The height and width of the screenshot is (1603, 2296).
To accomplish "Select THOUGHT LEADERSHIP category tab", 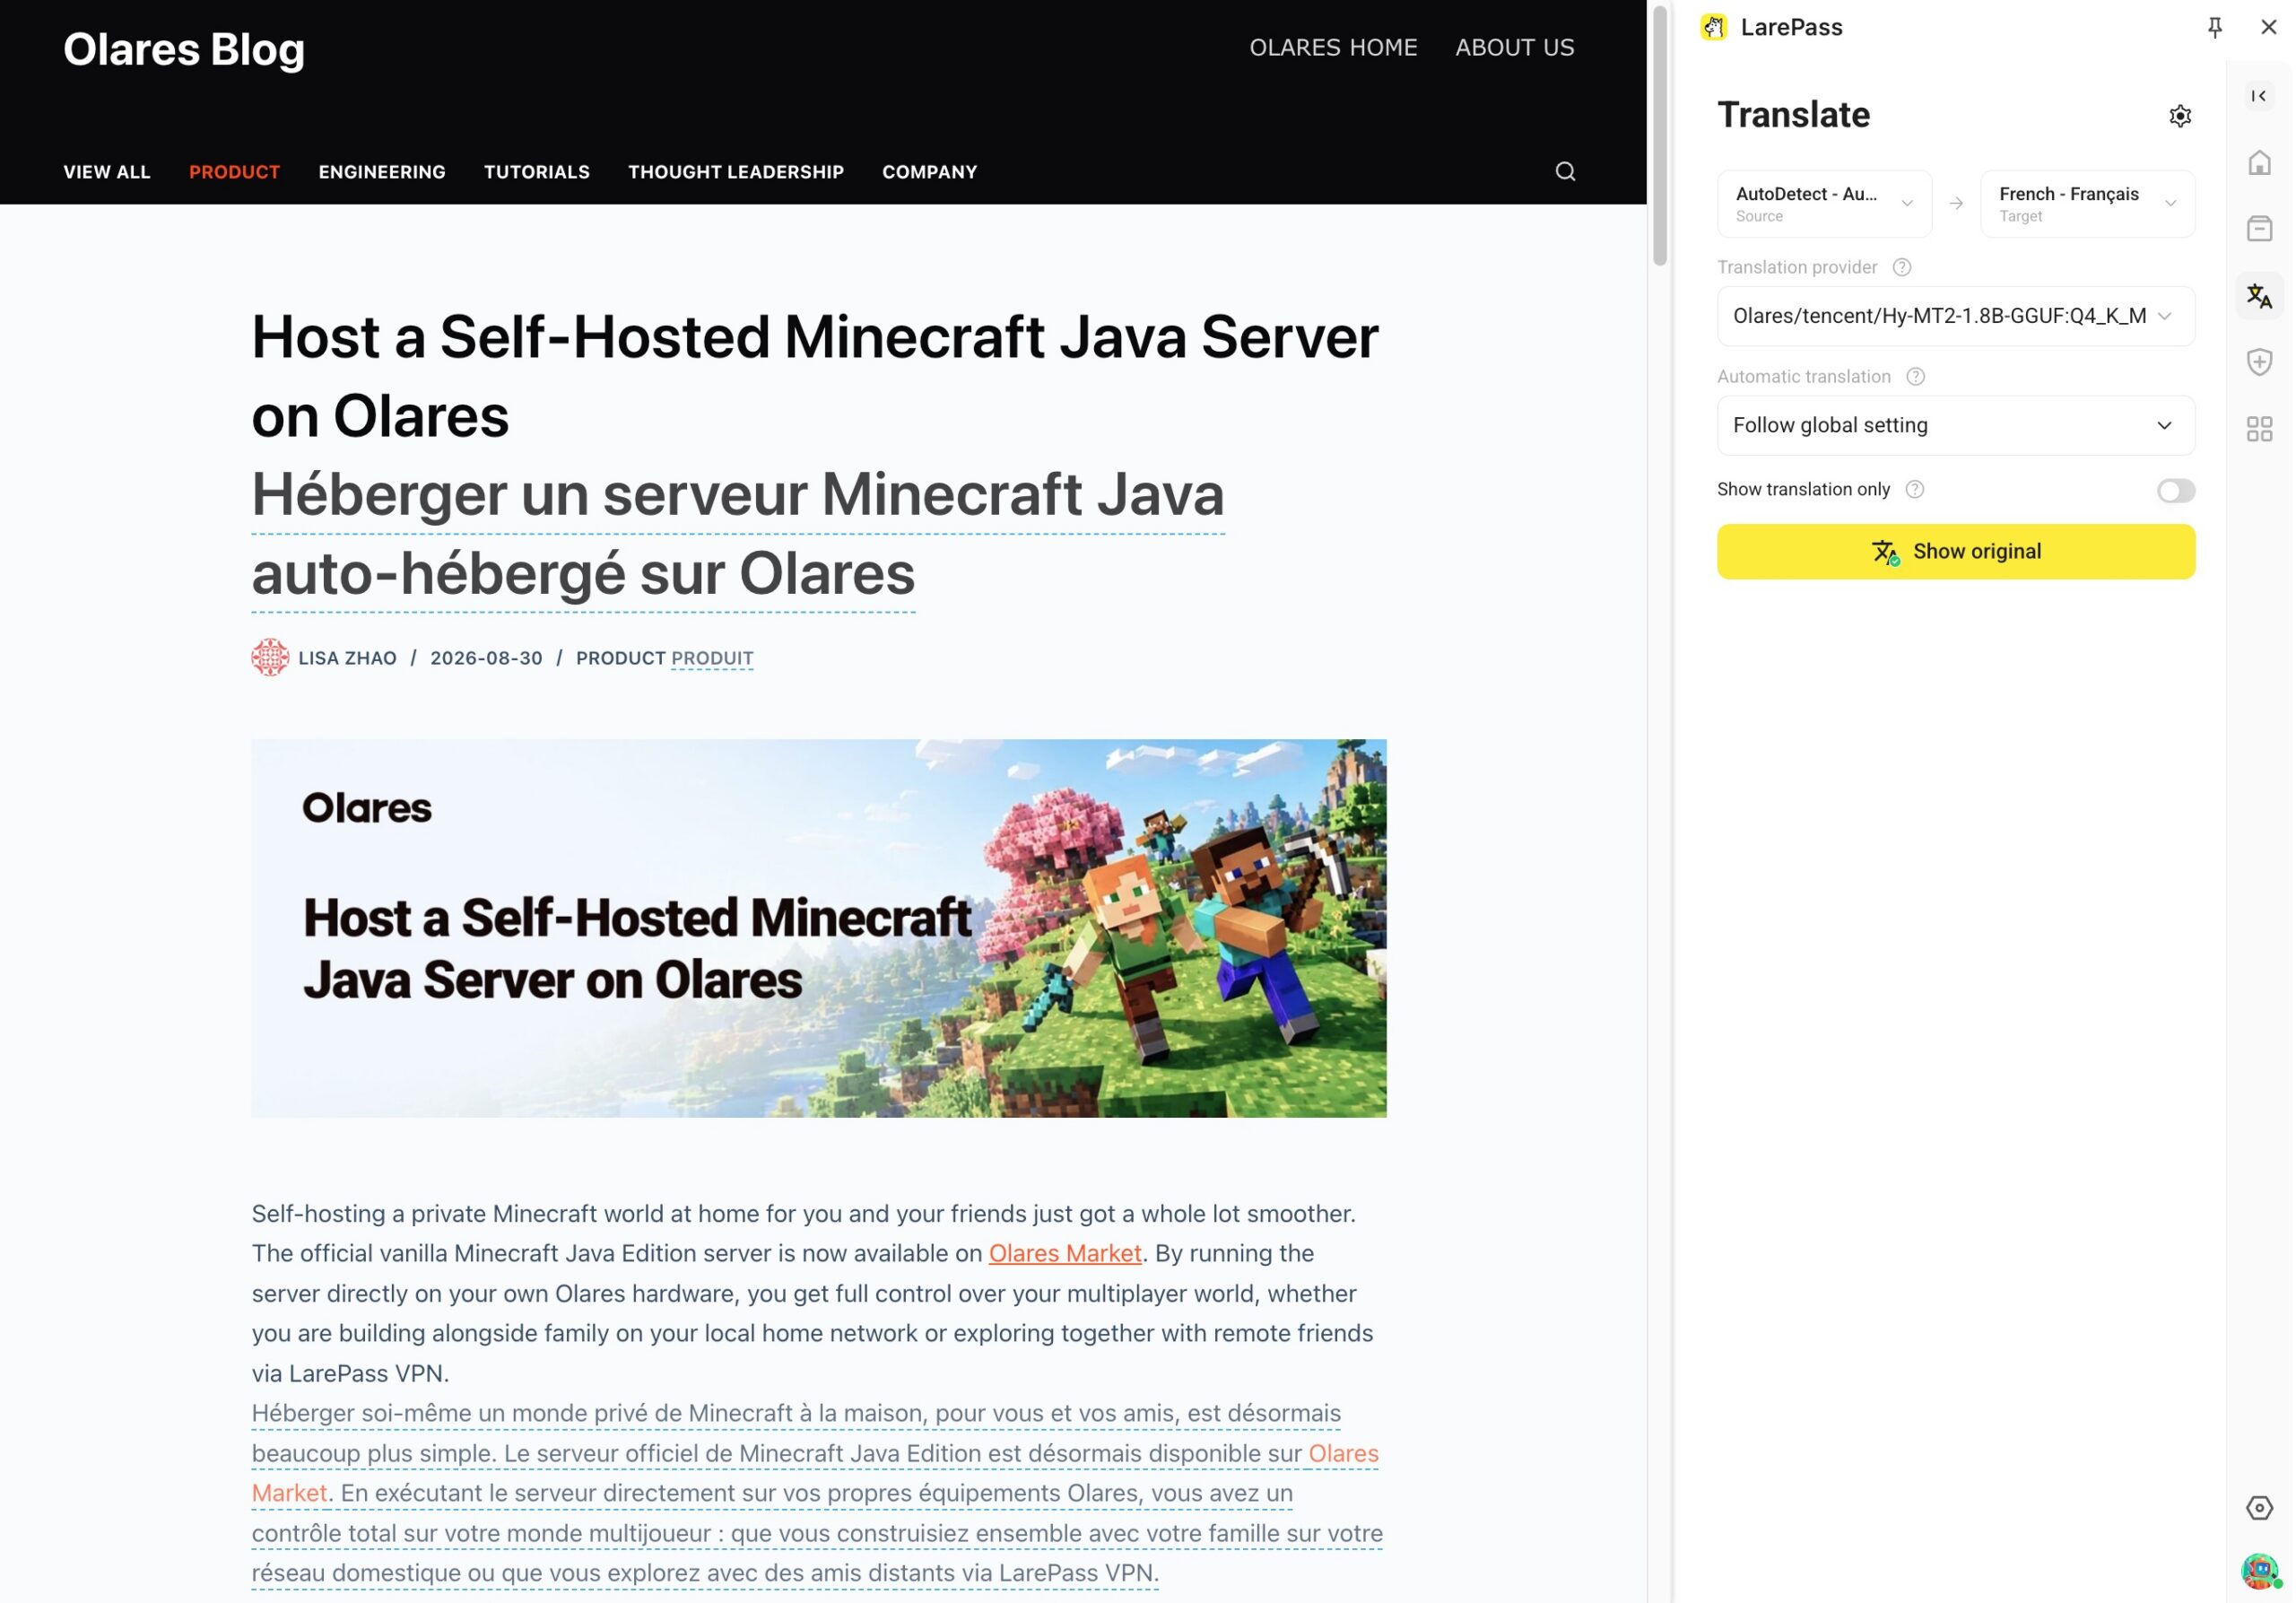I will (x=736, y=172).
